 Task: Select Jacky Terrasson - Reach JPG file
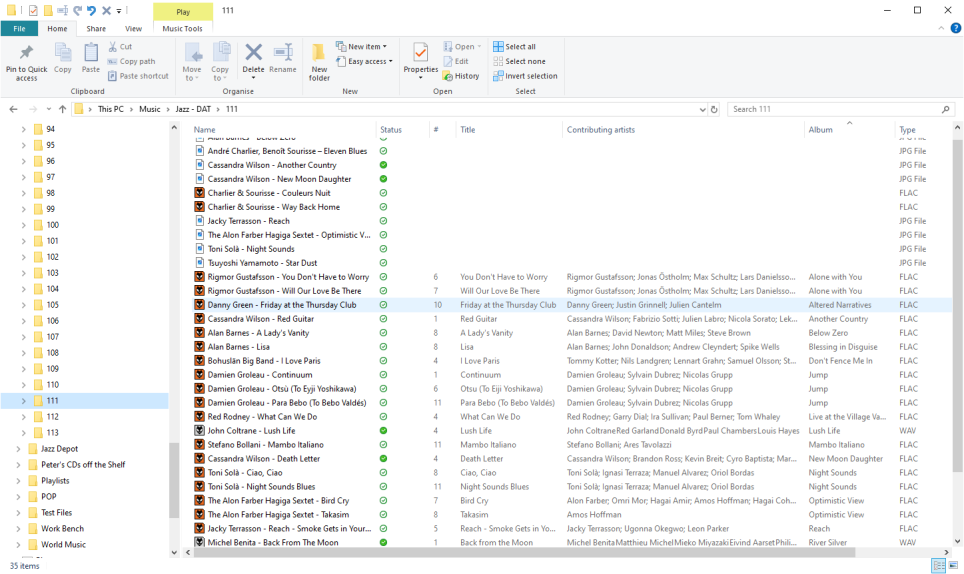[248, 221]
